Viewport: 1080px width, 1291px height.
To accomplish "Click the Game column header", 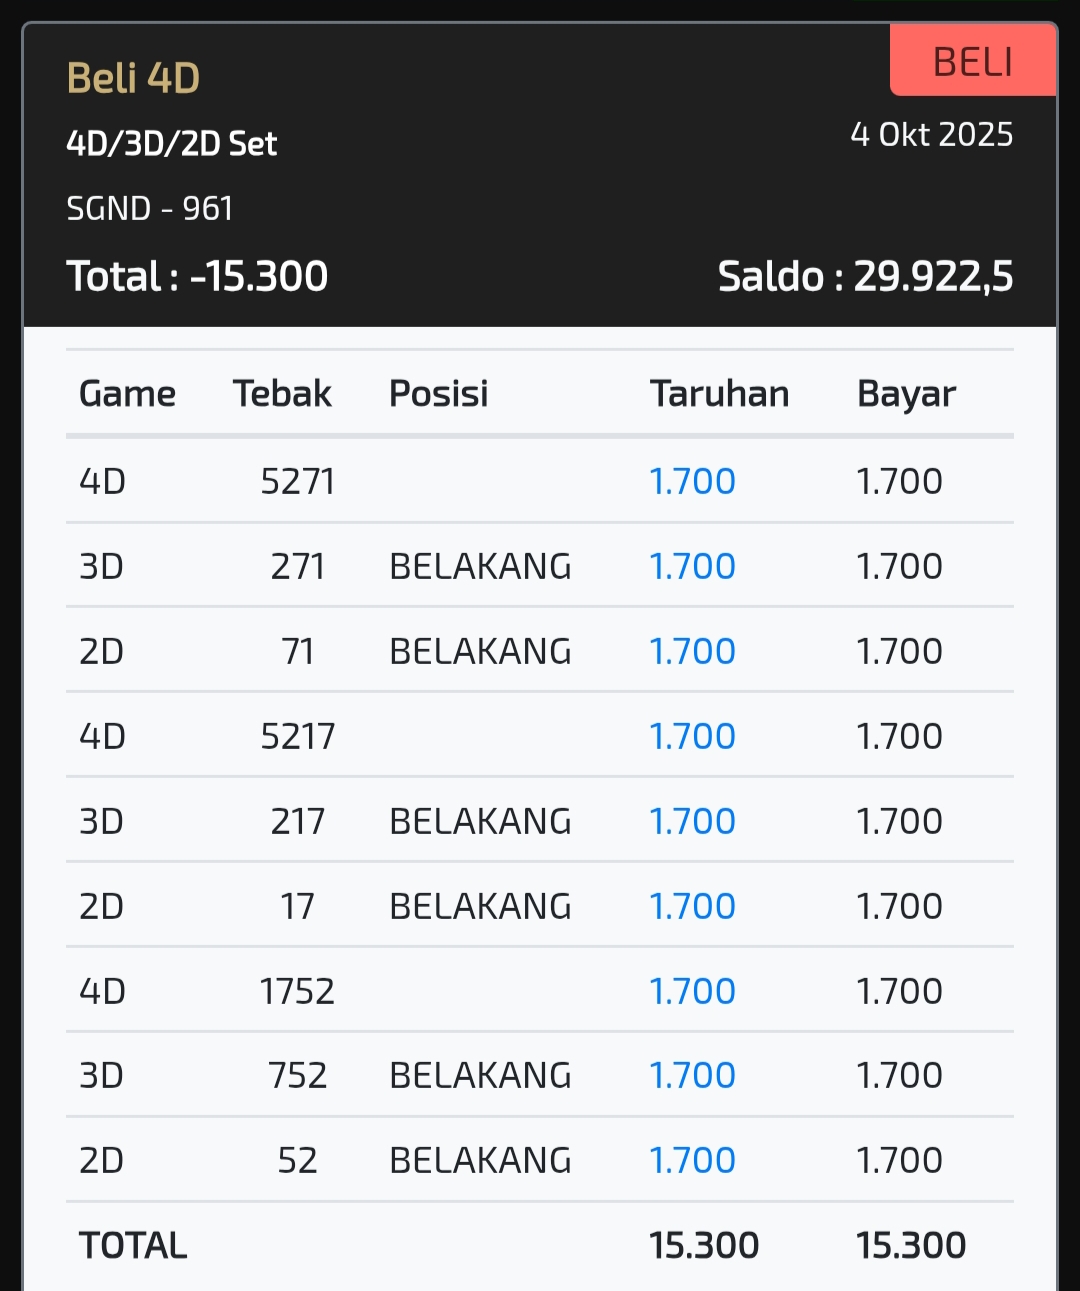I will coord(127,394).
